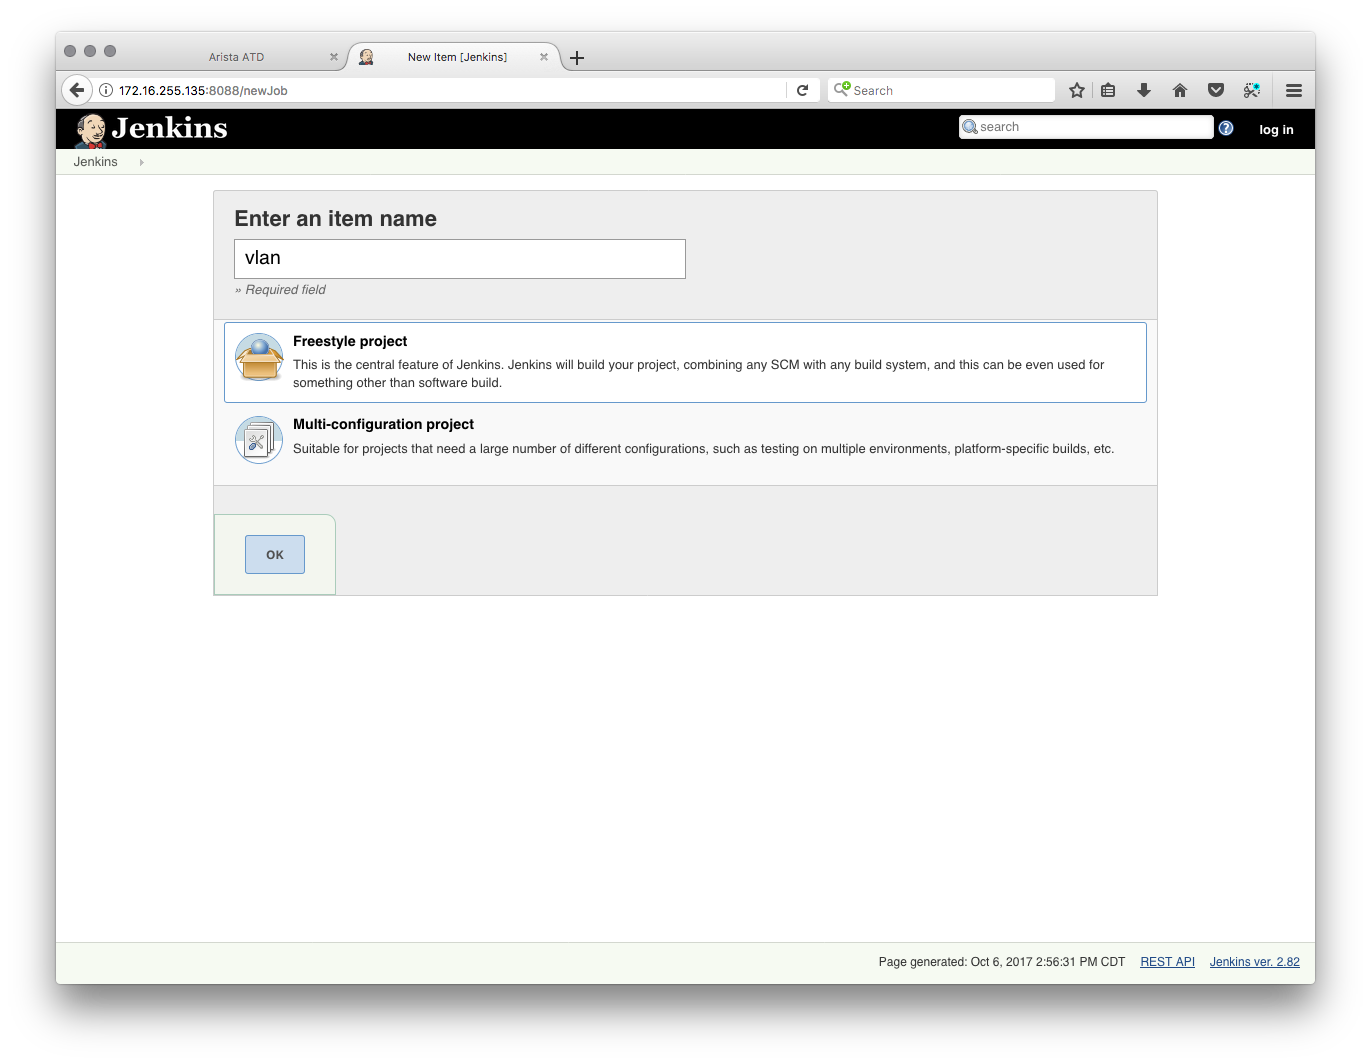This screenshot has width=1371, height=1064.
Task: Go to browser home page icon
Action: (1180, 91)
